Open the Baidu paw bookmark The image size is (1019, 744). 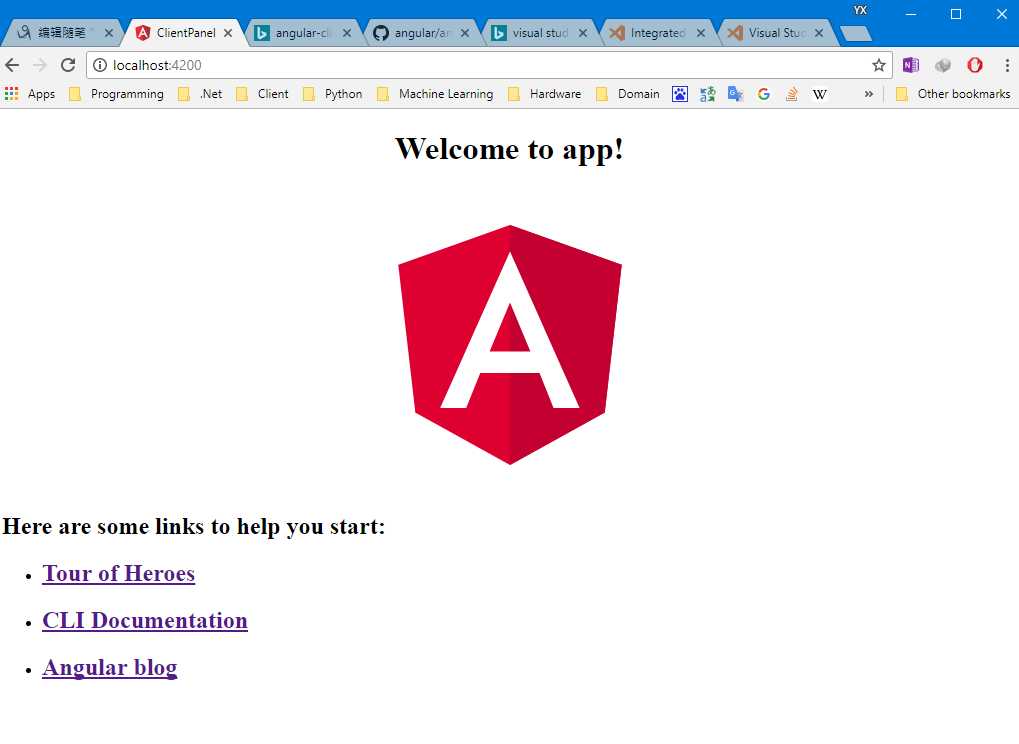pos(680,94)
